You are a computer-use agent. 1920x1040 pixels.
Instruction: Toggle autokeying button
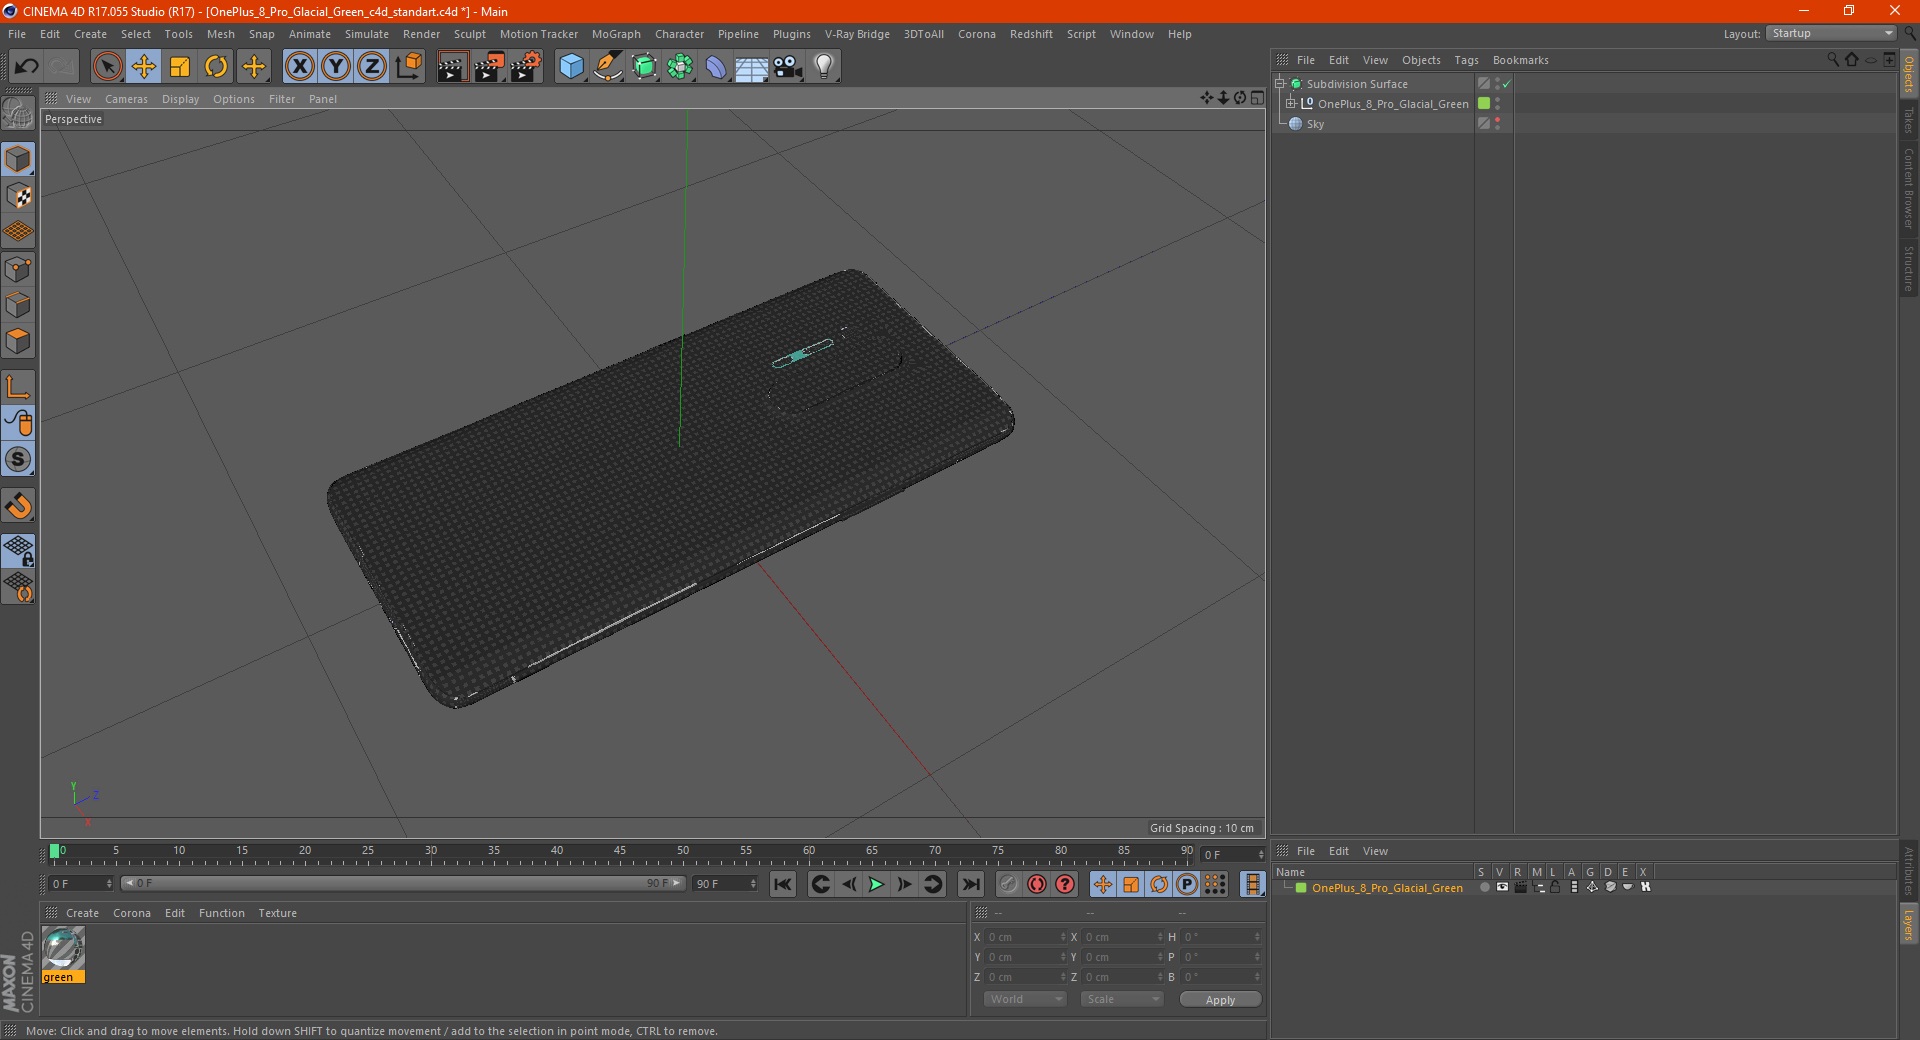(1037, 884)
